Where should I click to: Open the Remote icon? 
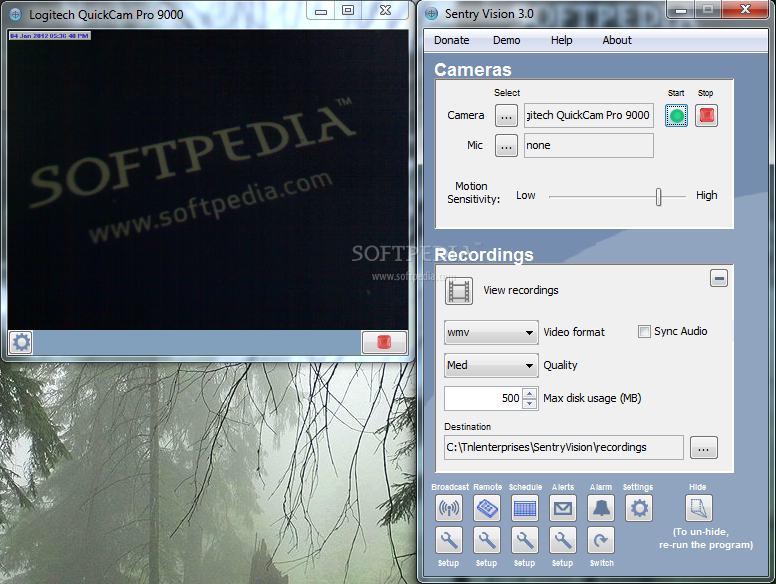click(487, 508)
